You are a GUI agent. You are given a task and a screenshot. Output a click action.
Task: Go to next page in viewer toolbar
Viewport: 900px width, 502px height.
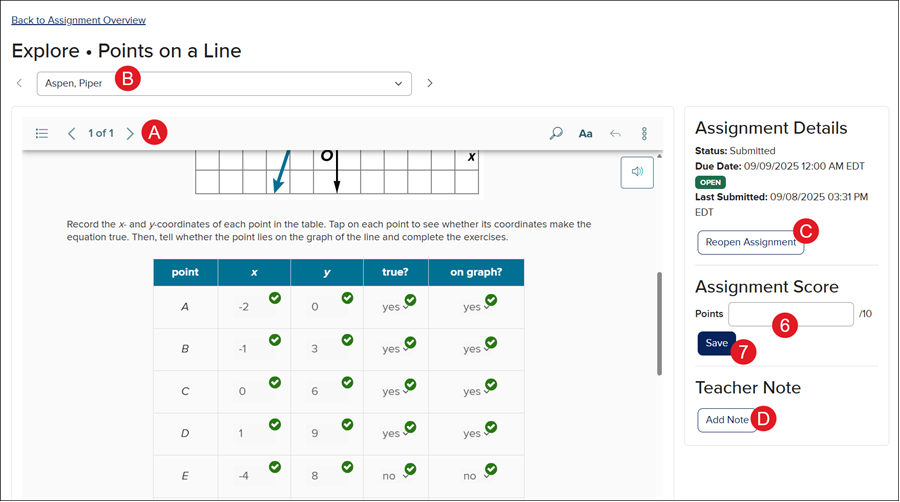130,133
